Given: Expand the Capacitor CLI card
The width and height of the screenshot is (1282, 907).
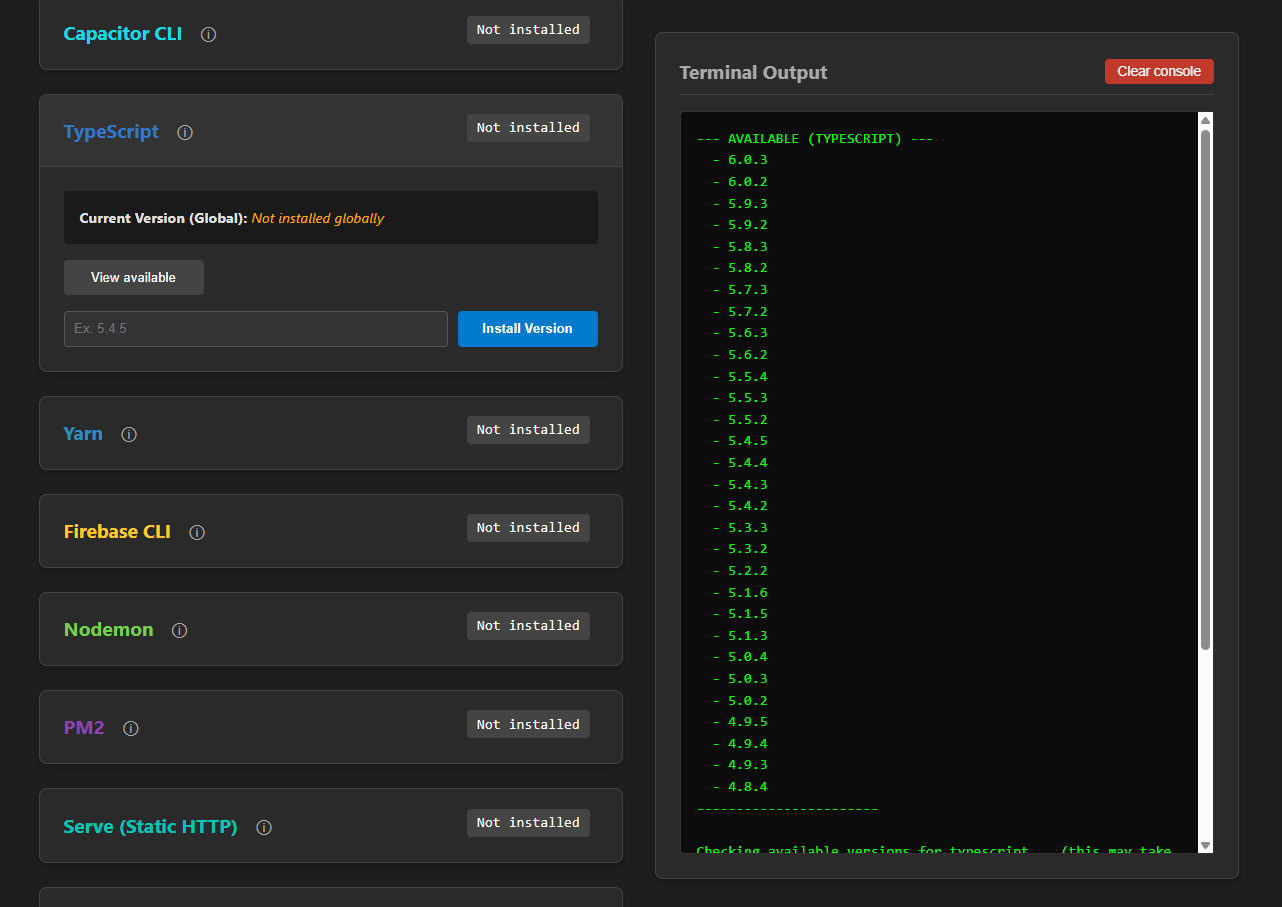Looking at the screenshot, I should tap(331, 34).
